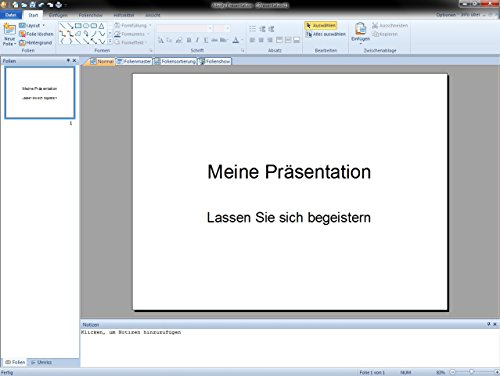Click the Einfügen paste icon

coord(360,29)
